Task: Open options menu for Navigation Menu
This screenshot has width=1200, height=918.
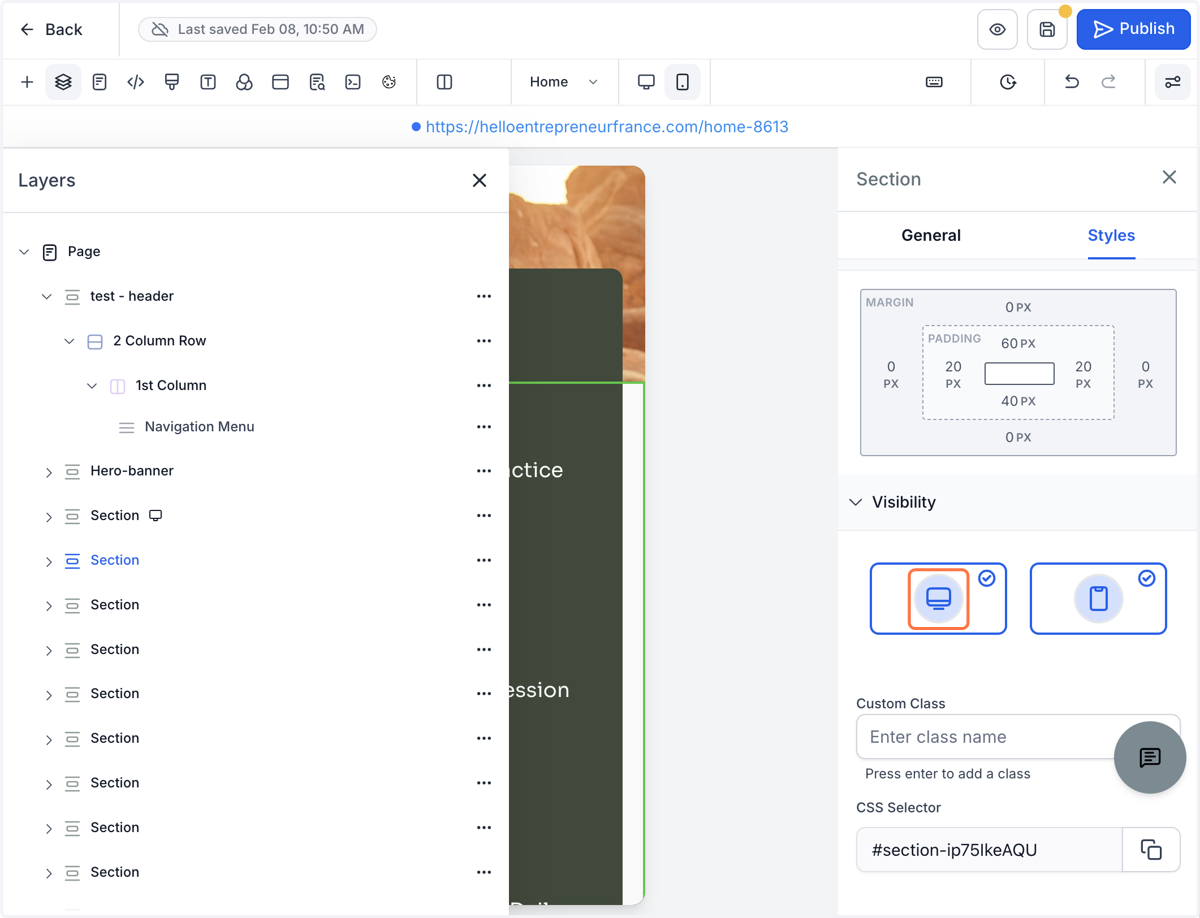Action: click(484, 427)
